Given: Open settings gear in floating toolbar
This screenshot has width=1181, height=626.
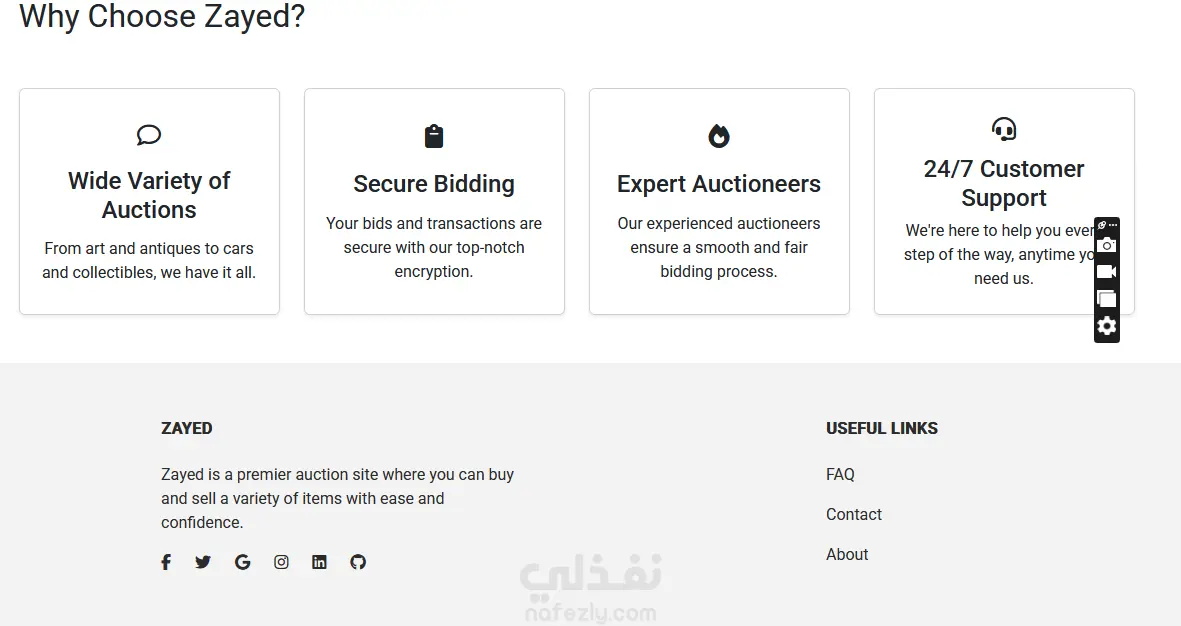Looking at the screenshot, I should [1106, 326].
